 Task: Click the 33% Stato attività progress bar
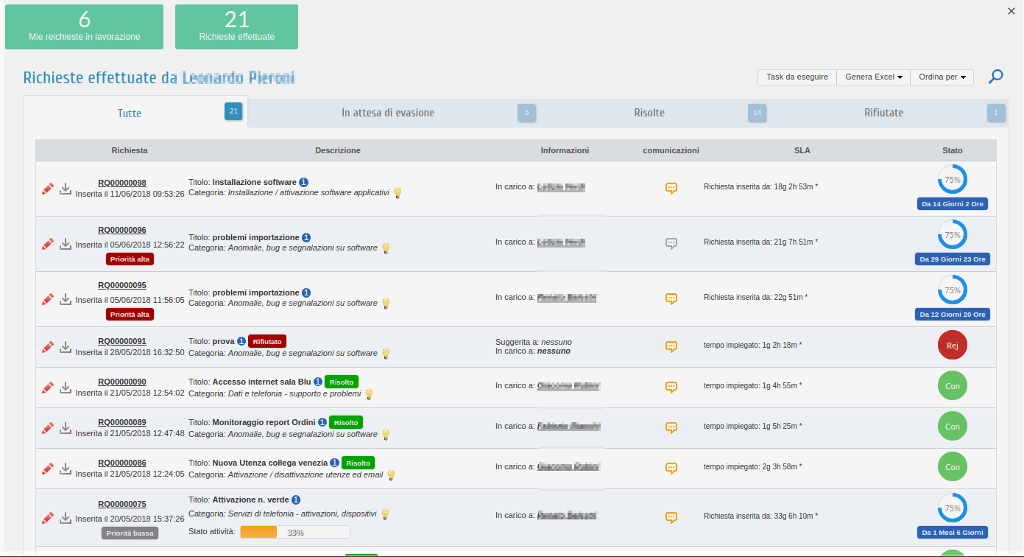[x=295, y=532]
